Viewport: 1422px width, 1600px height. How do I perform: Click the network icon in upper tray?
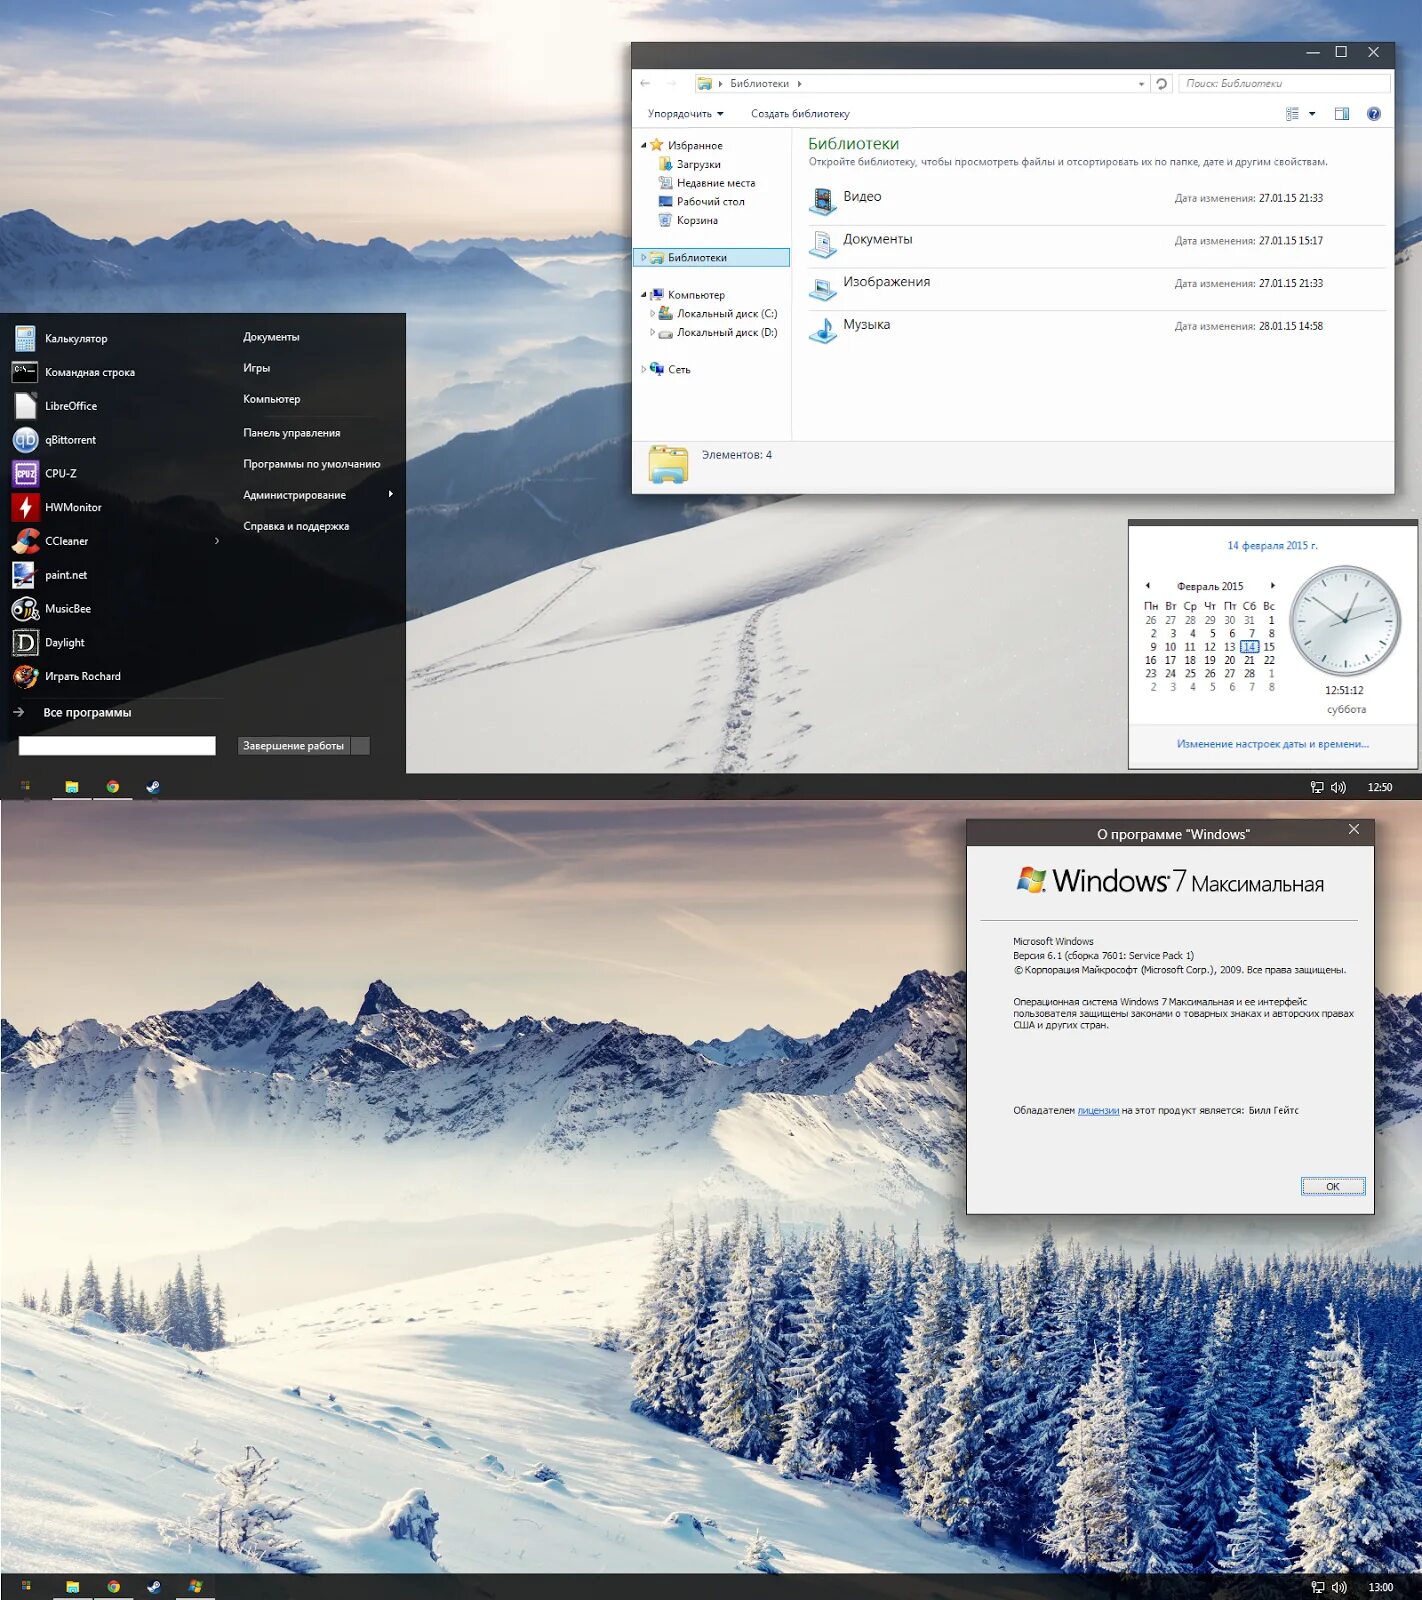coord(1317,787)
